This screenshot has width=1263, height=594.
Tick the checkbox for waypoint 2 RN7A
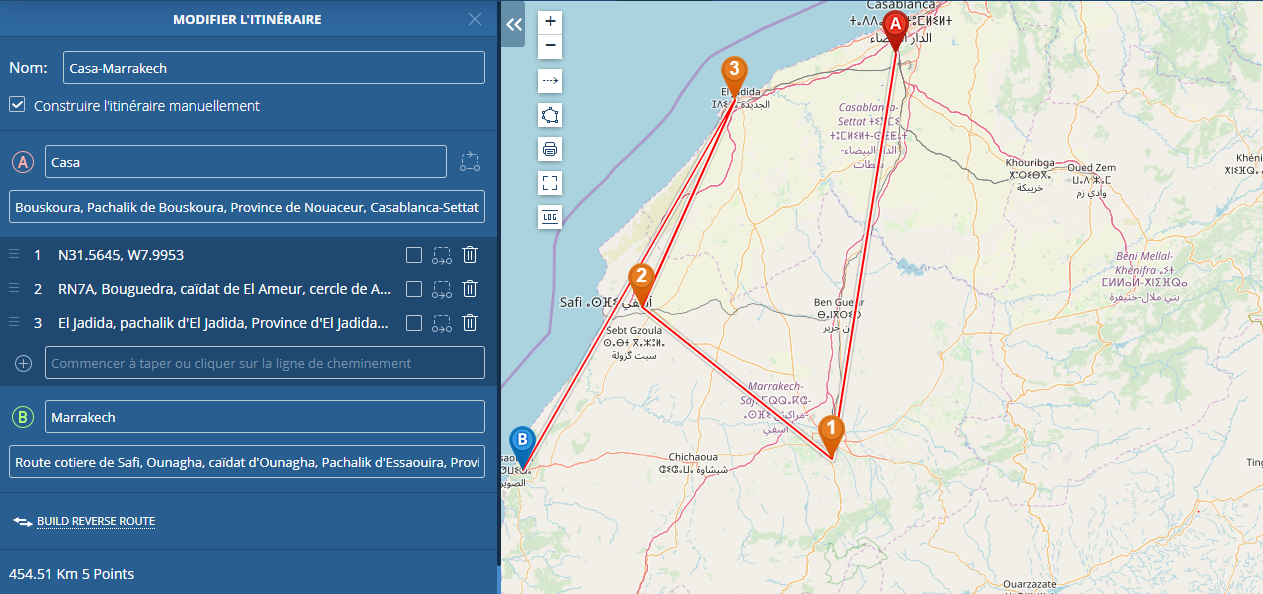click(414, 289)
